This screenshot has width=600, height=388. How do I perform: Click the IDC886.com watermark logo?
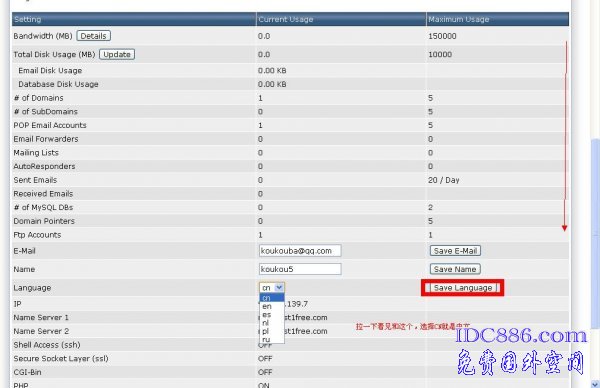520,336
